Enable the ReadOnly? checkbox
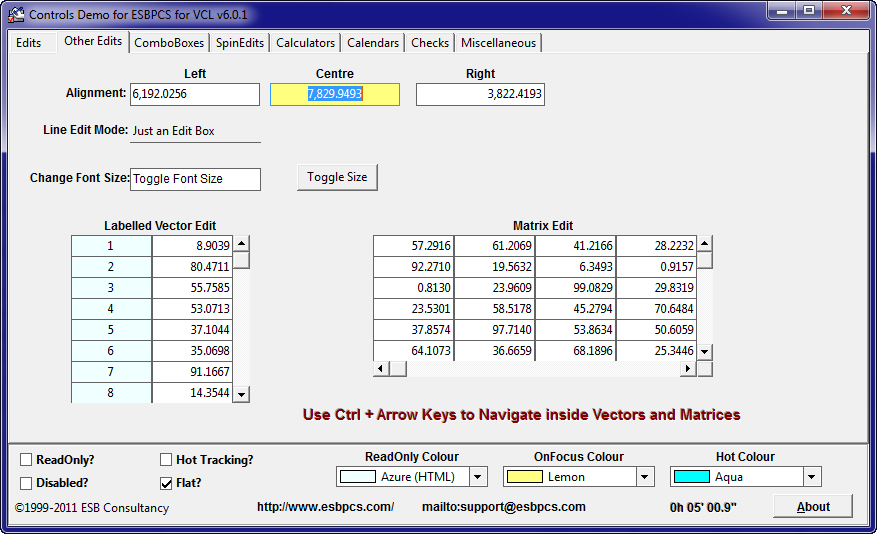The height and width of the screenshot is (534, 877). [x=26, y=460]
